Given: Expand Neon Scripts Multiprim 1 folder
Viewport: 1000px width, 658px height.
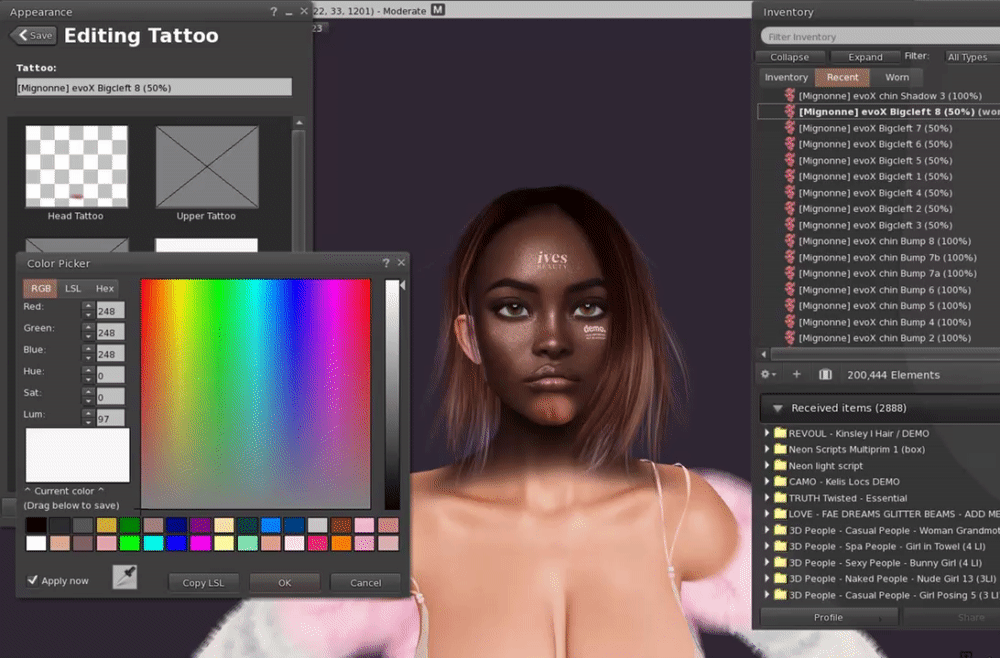Looking at the screenshot, I should 767,449.
